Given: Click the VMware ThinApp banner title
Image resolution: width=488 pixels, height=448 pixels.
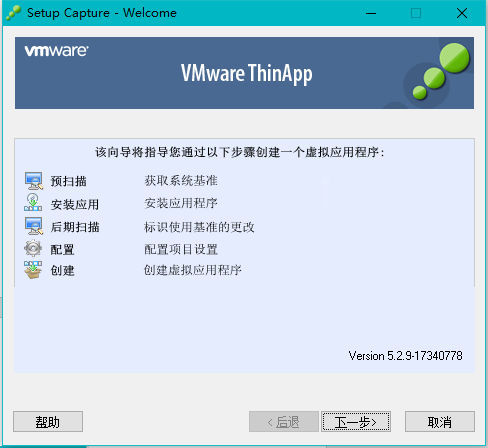Looking at the screenshot, I should tap(247, 74).
